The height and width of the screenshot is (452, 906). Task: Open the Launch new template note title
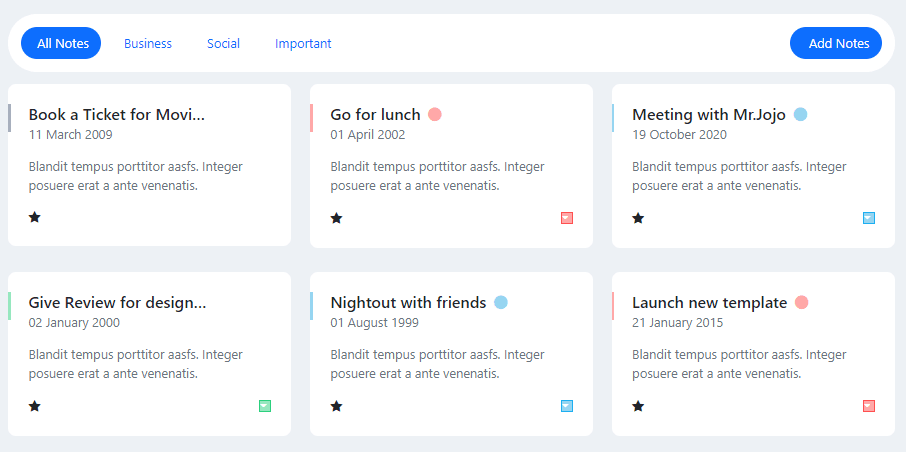click(709, 302)
